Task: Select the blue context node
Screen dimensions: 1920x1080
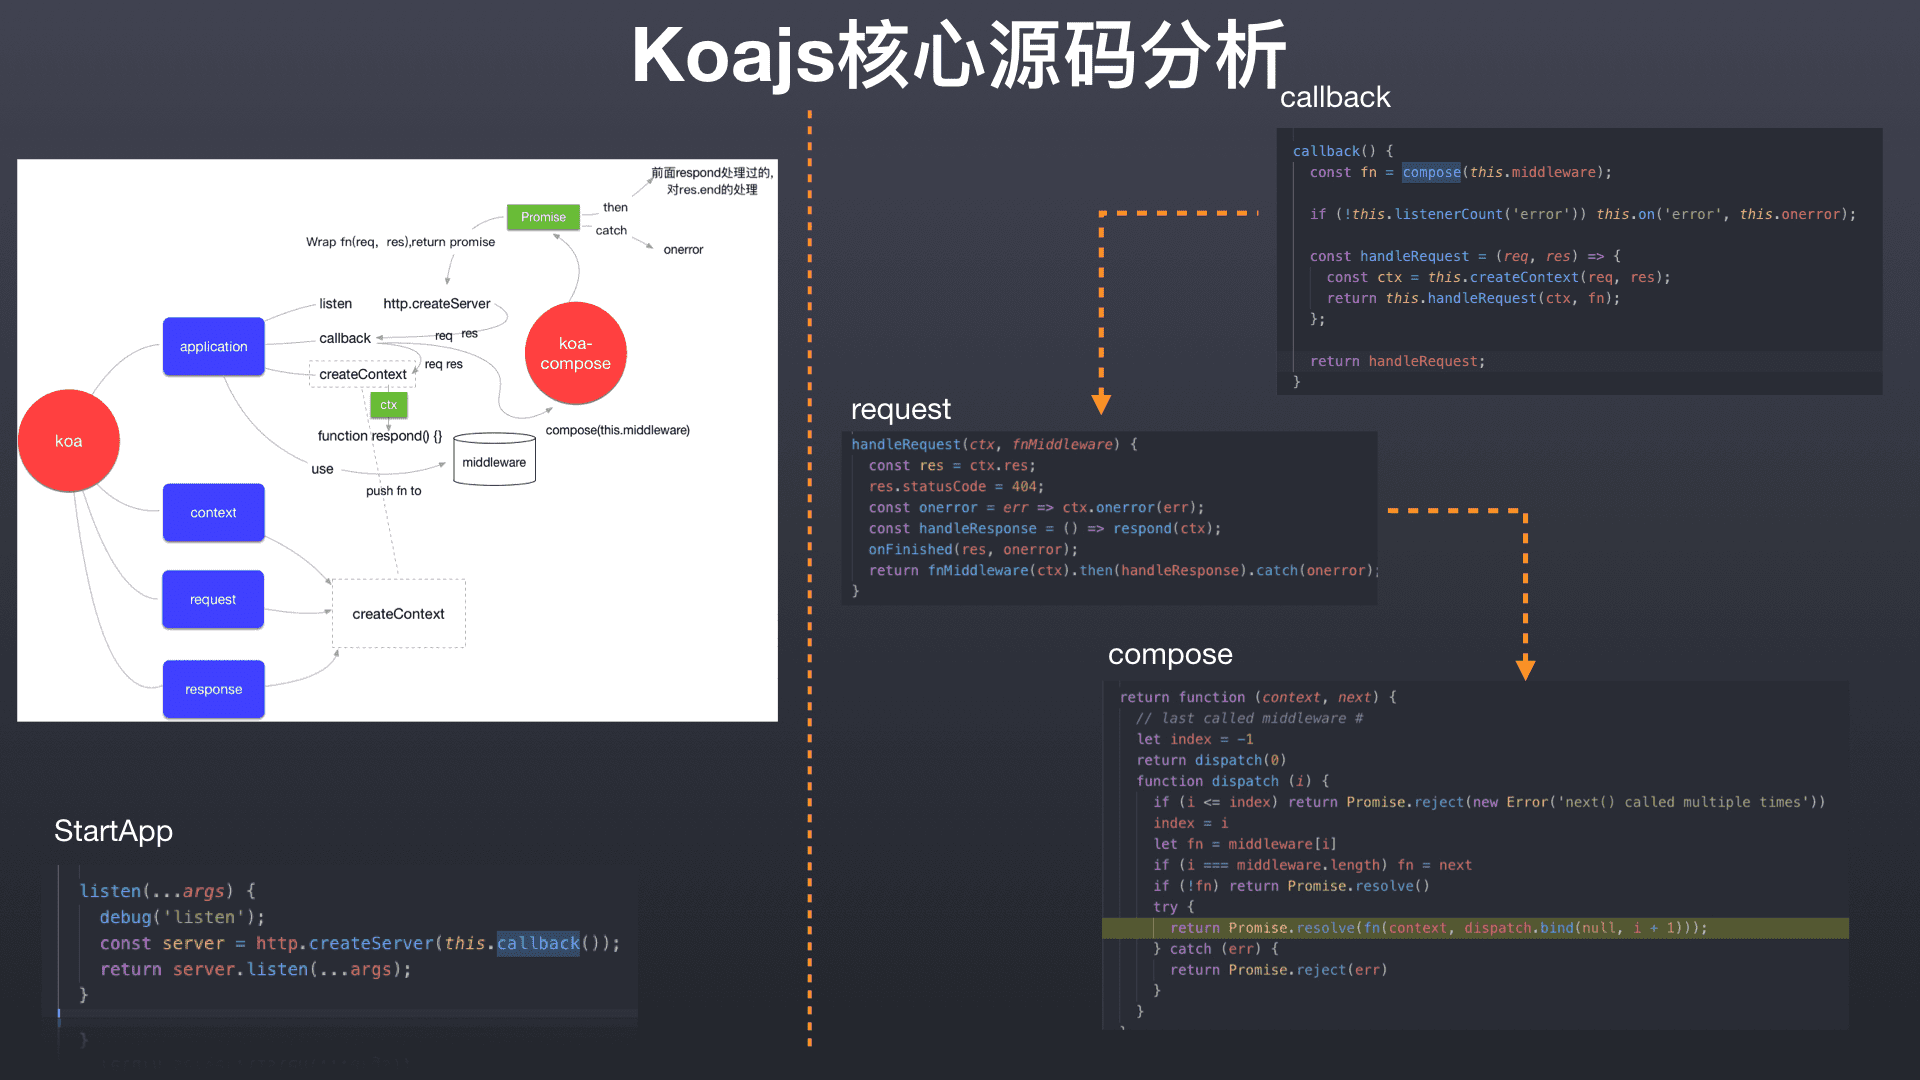Action: 213,513
